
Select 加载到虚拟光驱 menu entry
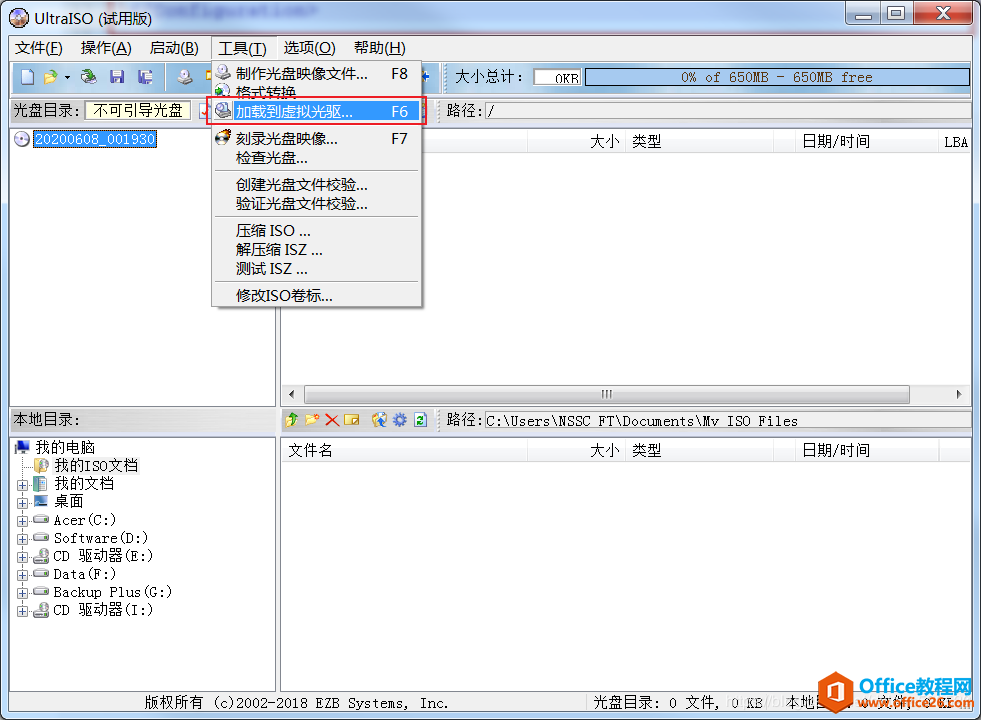coord(294,112)
